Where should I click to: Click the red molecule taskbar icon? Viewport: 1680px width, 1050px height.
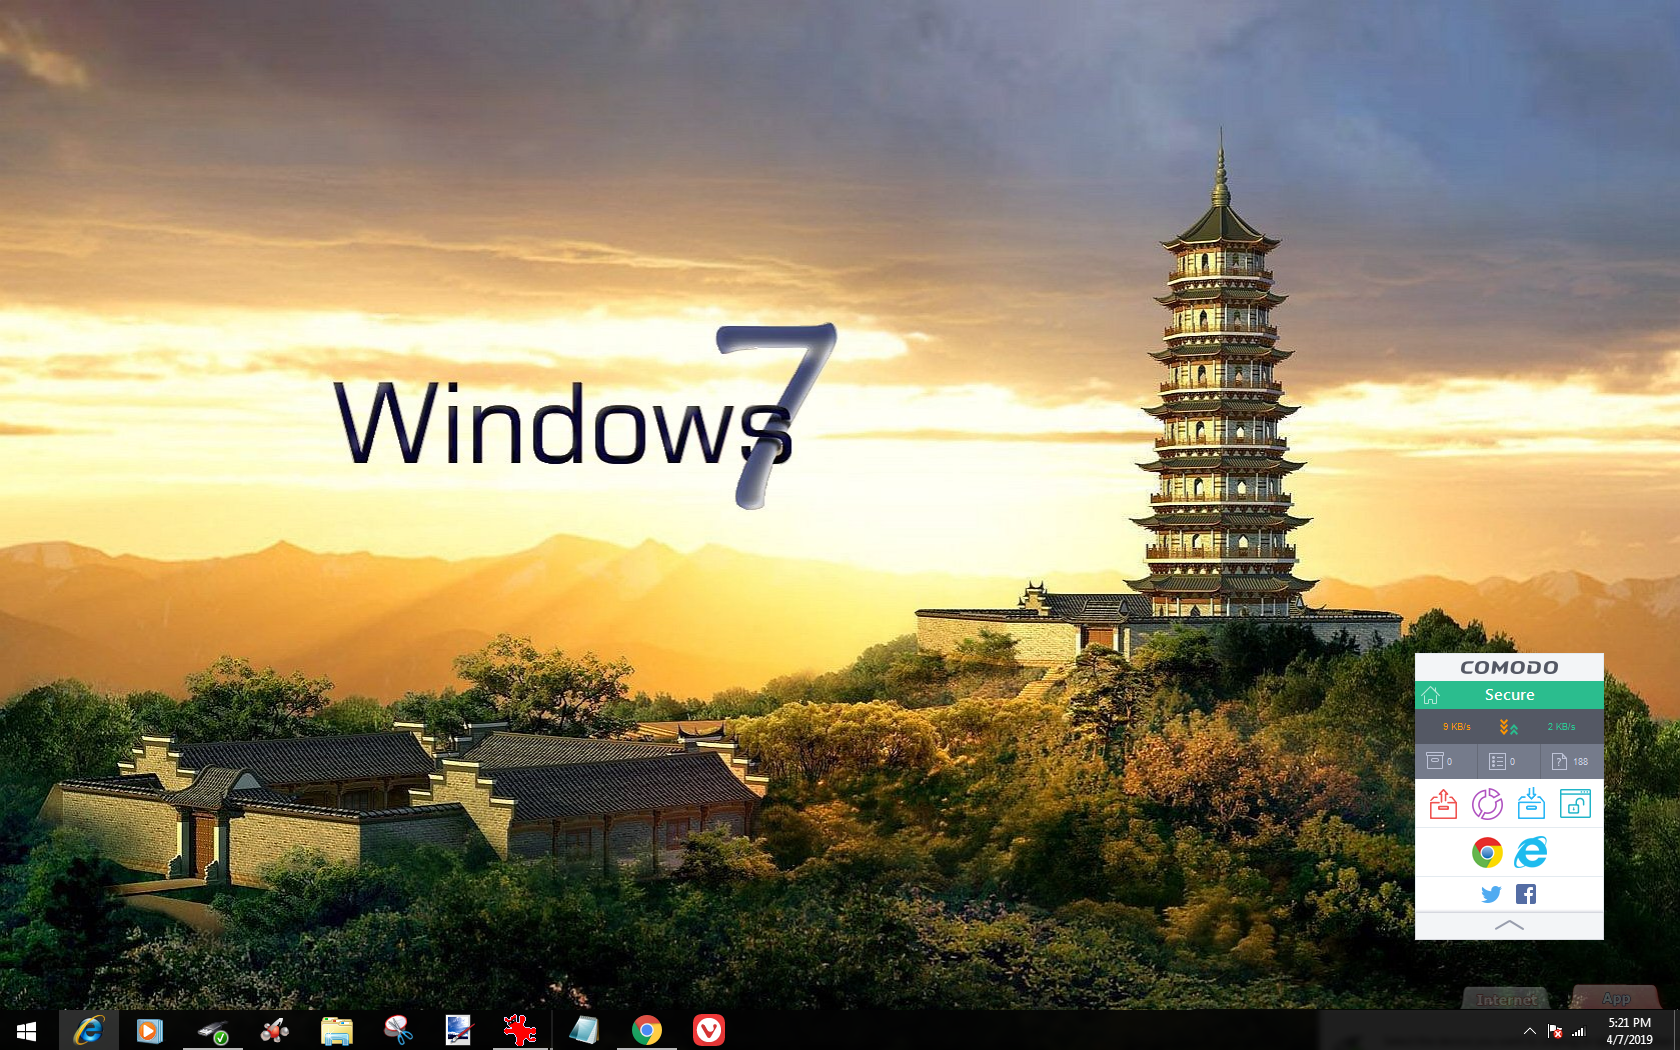274,1030
